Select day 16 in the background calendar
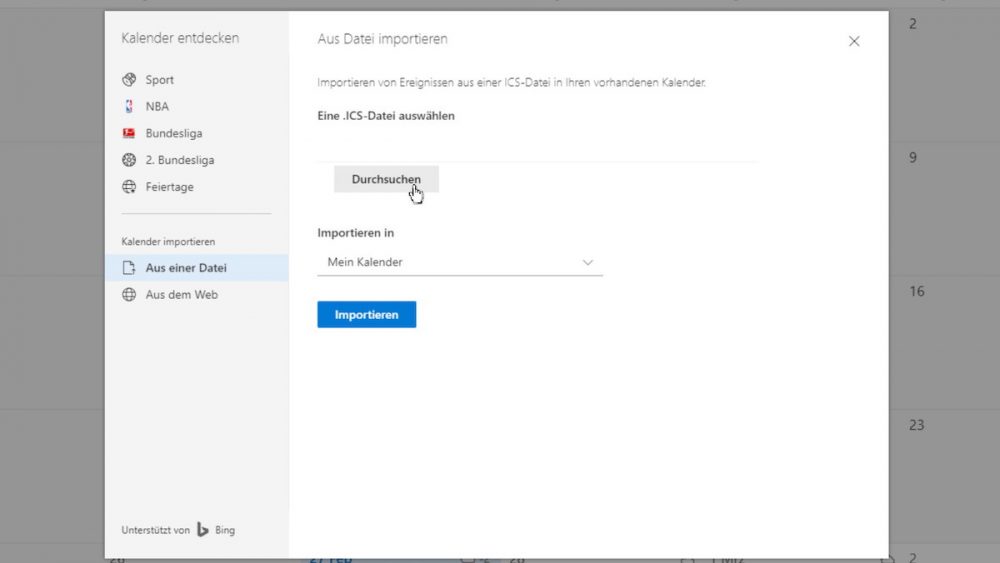 (916, 291)
